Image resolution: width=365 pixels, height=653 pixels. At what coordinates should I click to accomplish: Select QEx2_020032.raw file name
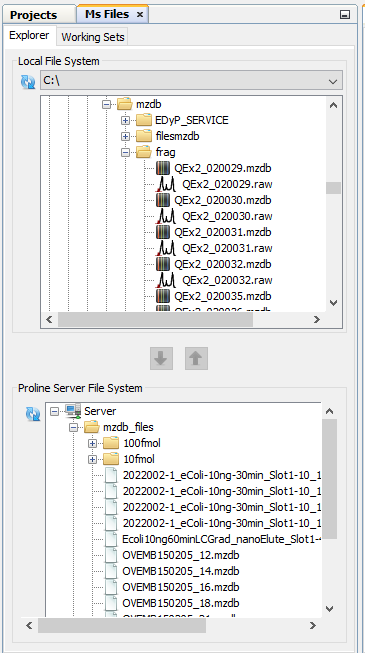coord(228,280)
